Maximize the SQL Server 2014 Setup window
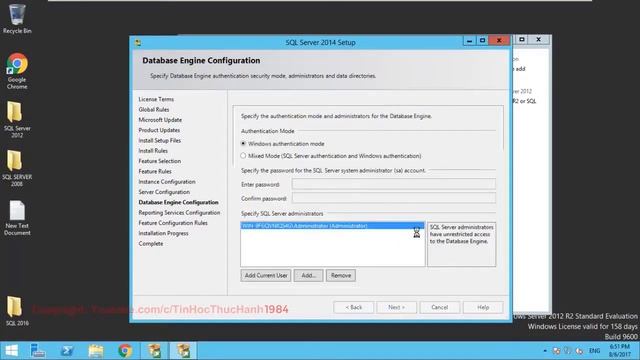Screen dimensions: 640x360 482,40
